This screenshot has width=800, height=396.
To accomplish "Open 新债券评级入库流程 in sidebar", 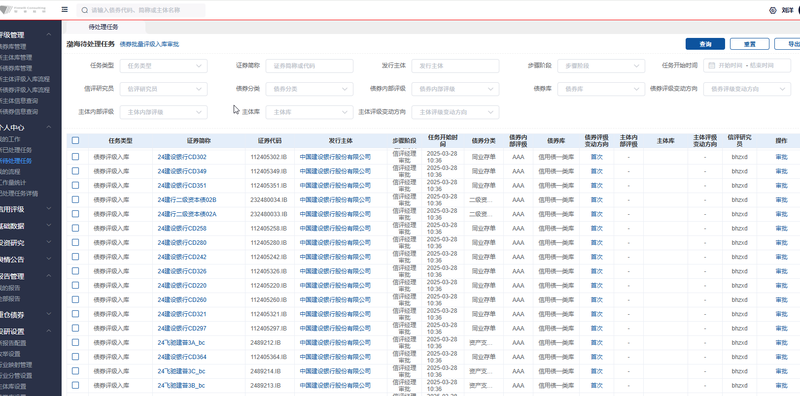I will tap(26, 90).
